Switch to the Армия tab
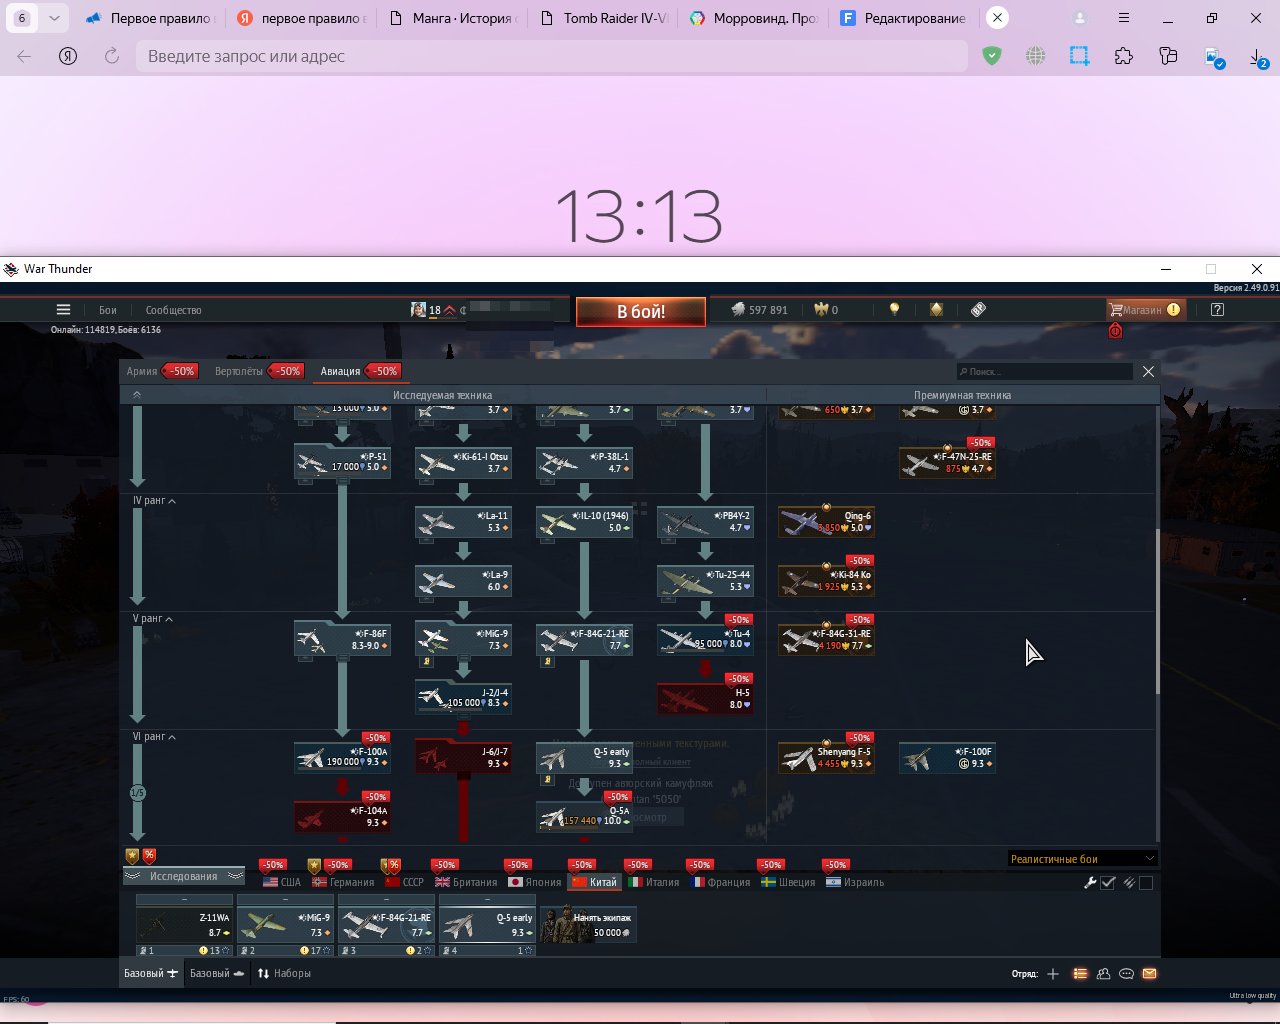 pyautogui.click(x=142, y=371)
